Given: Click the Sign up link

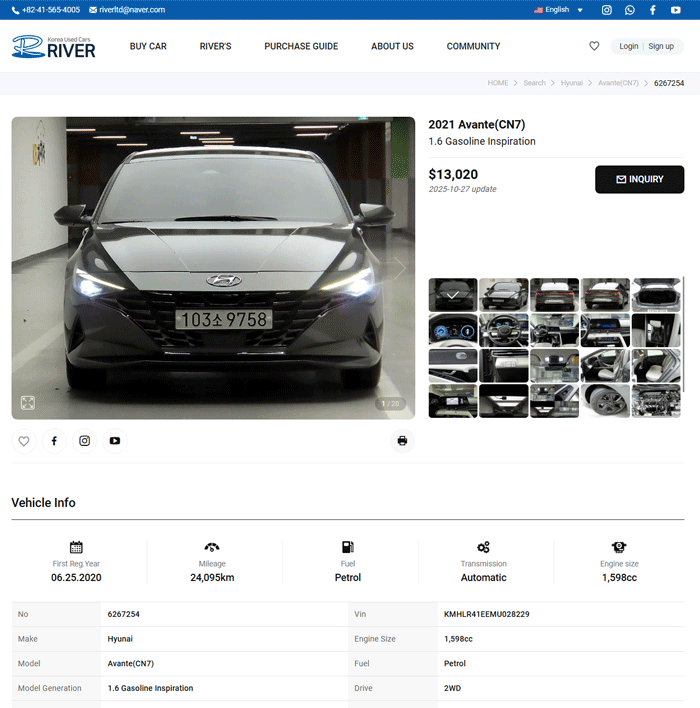Looking at the screenshot, I should 661,46.
